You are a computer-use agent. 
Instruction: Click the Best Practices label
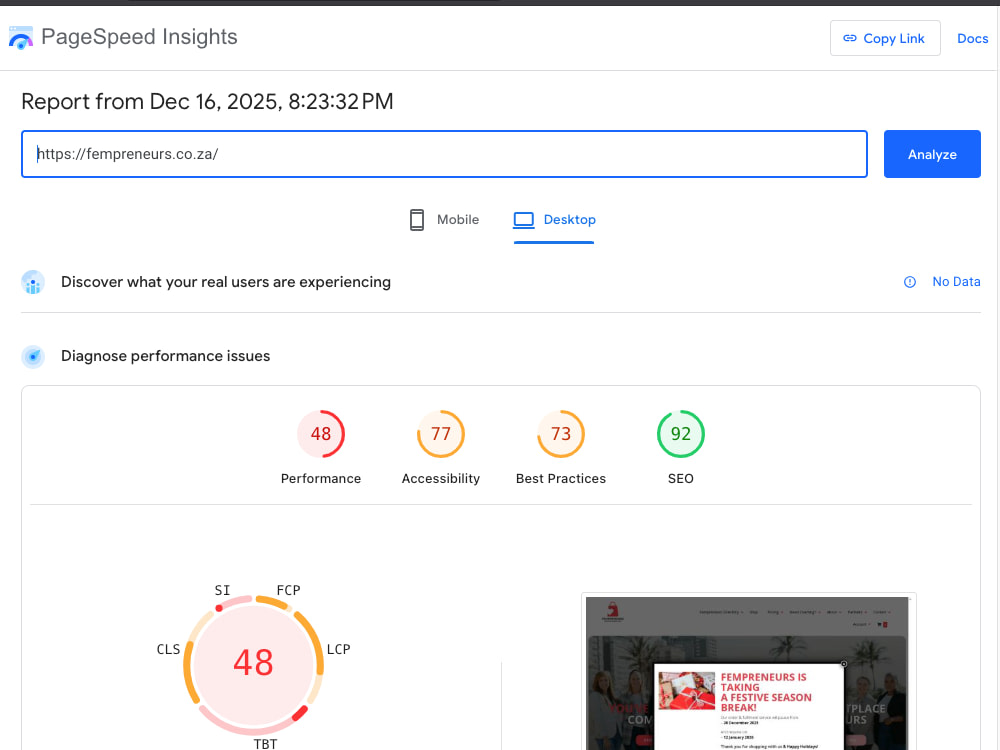561,478
